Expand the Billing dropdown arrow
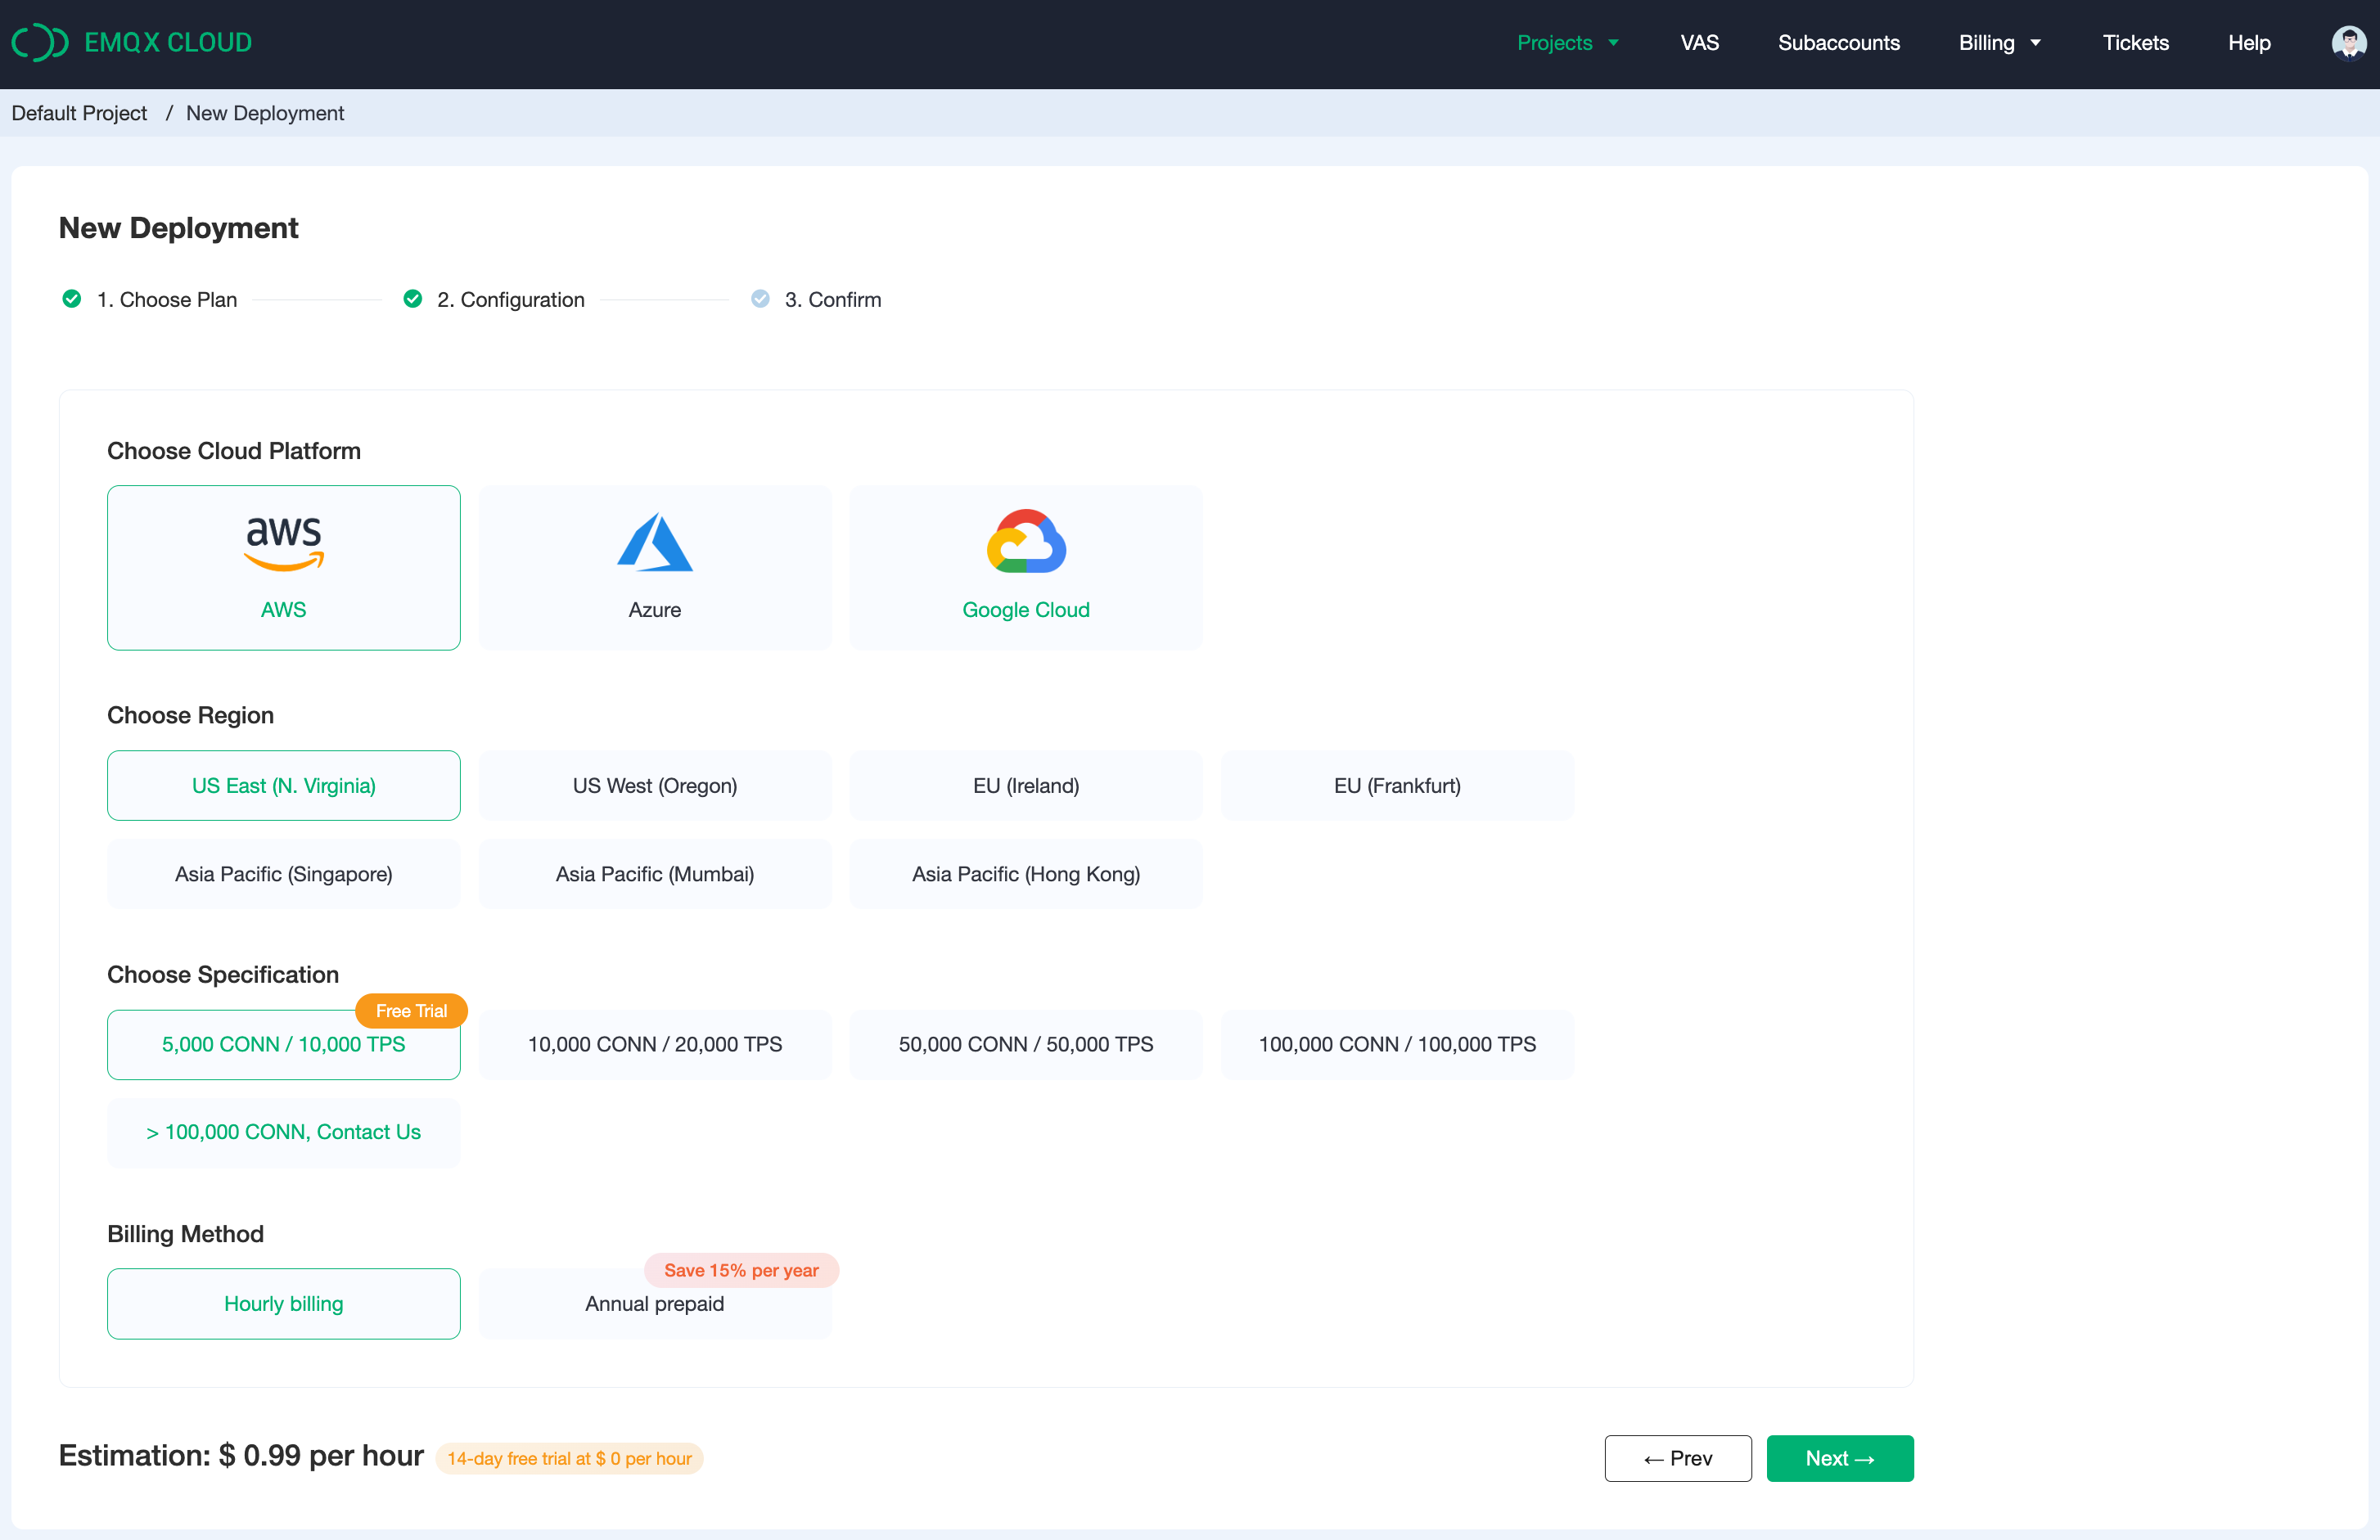 2036,43
